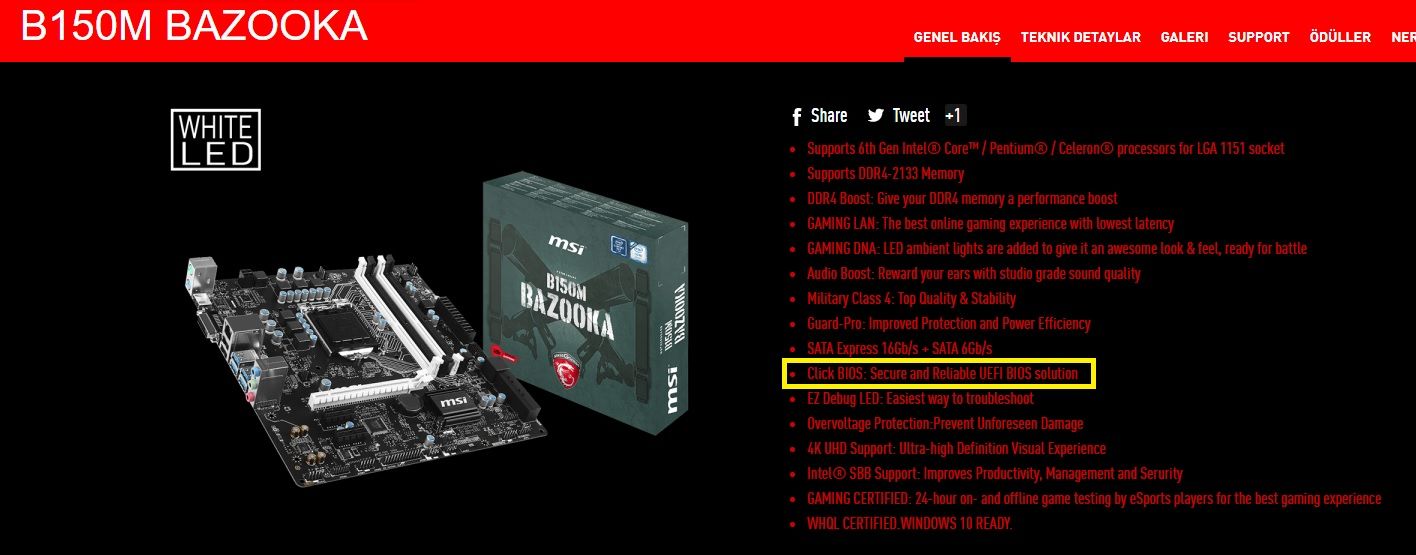The image size is (1416, 555).
Task: Click the B150M BAZOOKA page title
Action: tap(194, 27)
